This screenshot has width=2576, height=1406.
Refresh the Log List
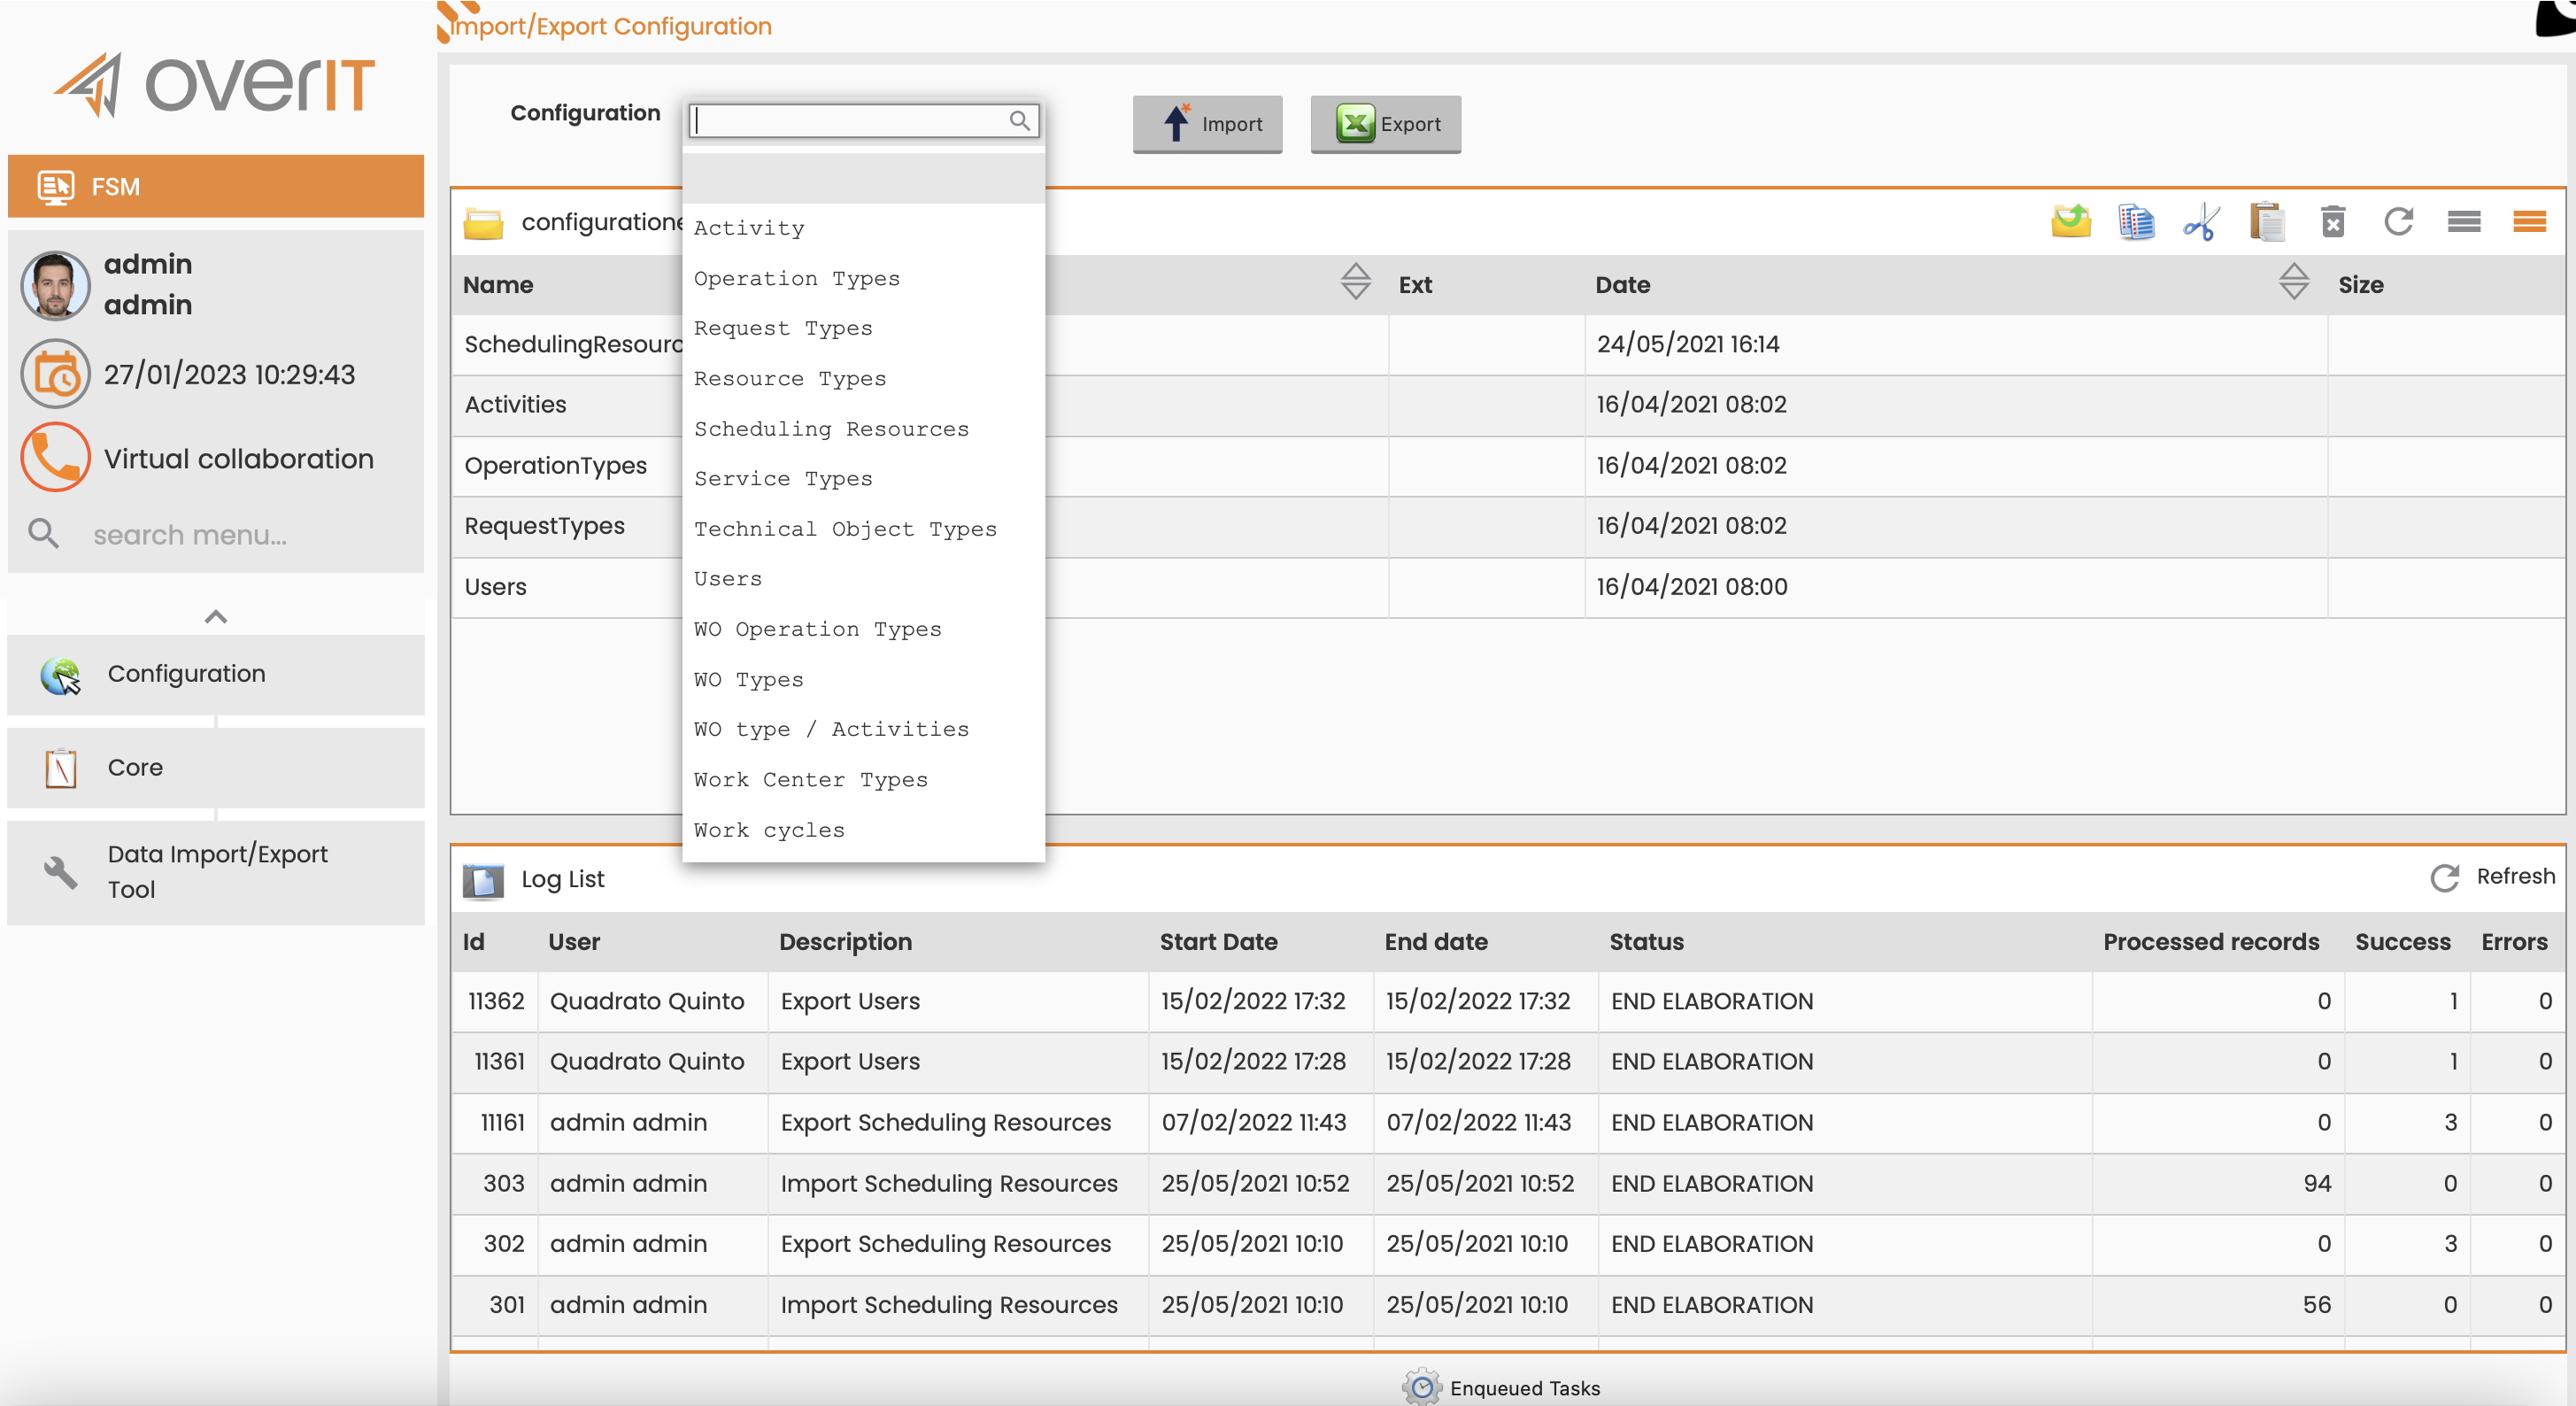[x=2492, y=877]
